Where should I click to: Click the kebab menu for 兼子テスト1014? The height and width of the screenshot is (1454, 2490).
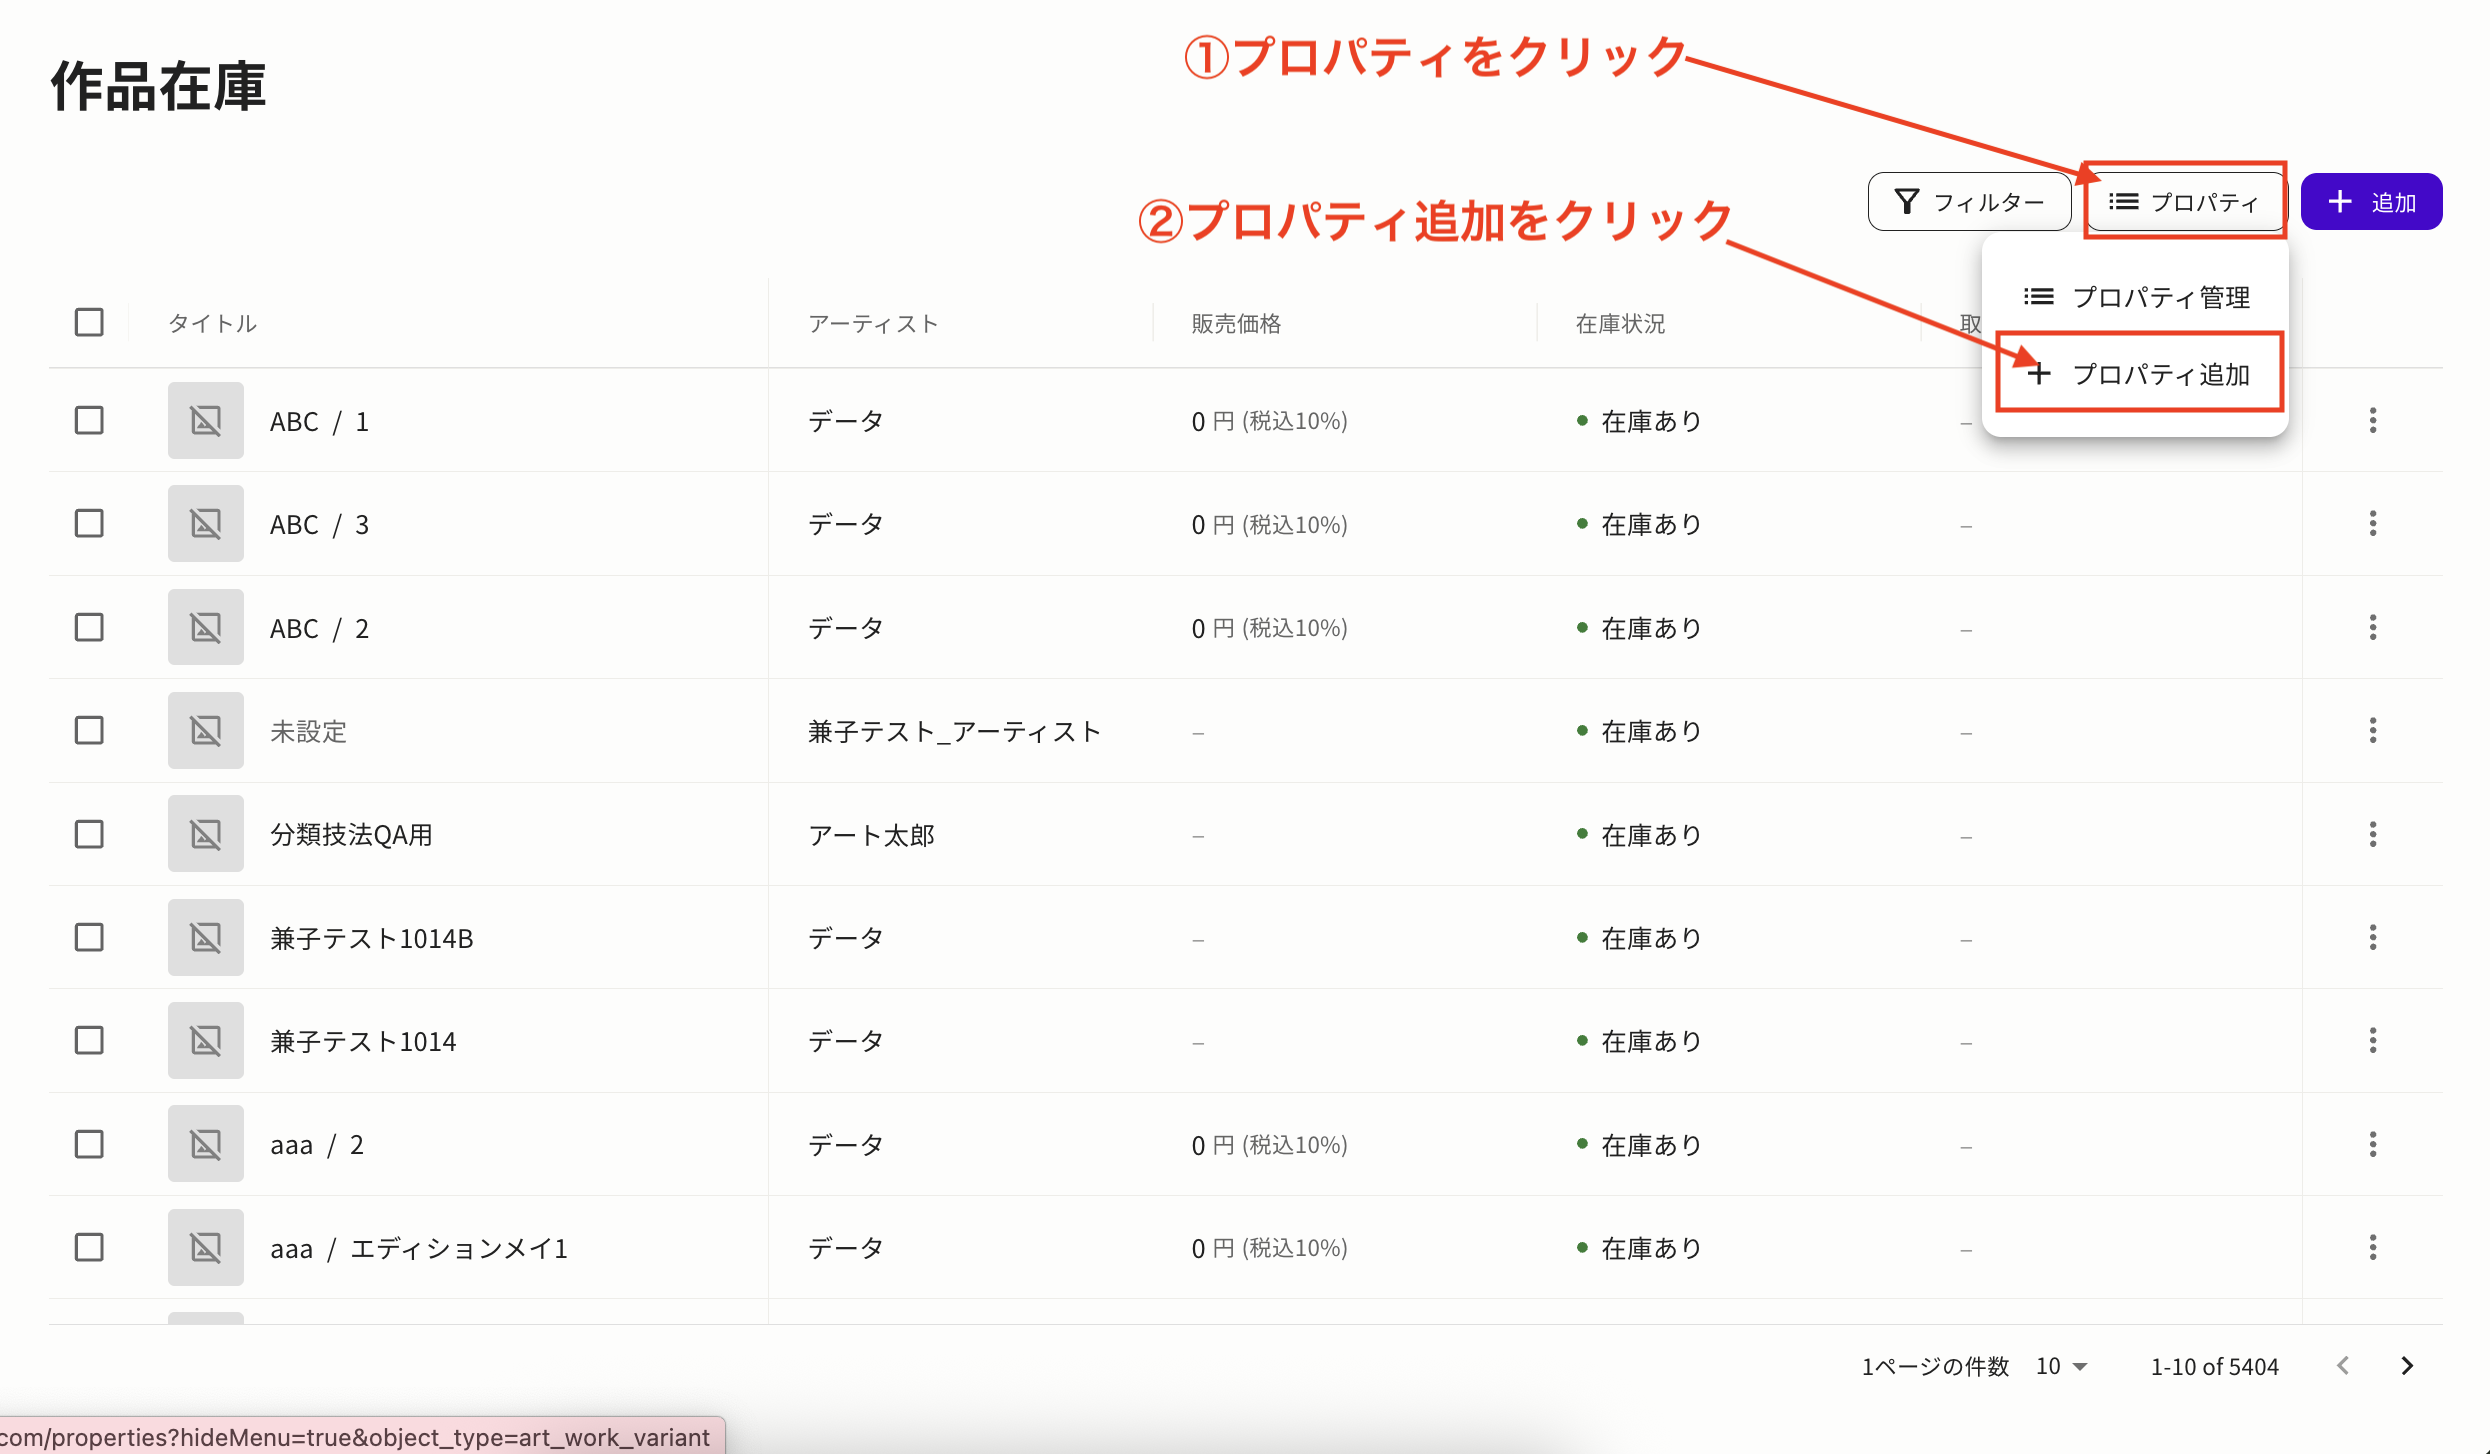pyautogui.click(x=2373, y=1040)
